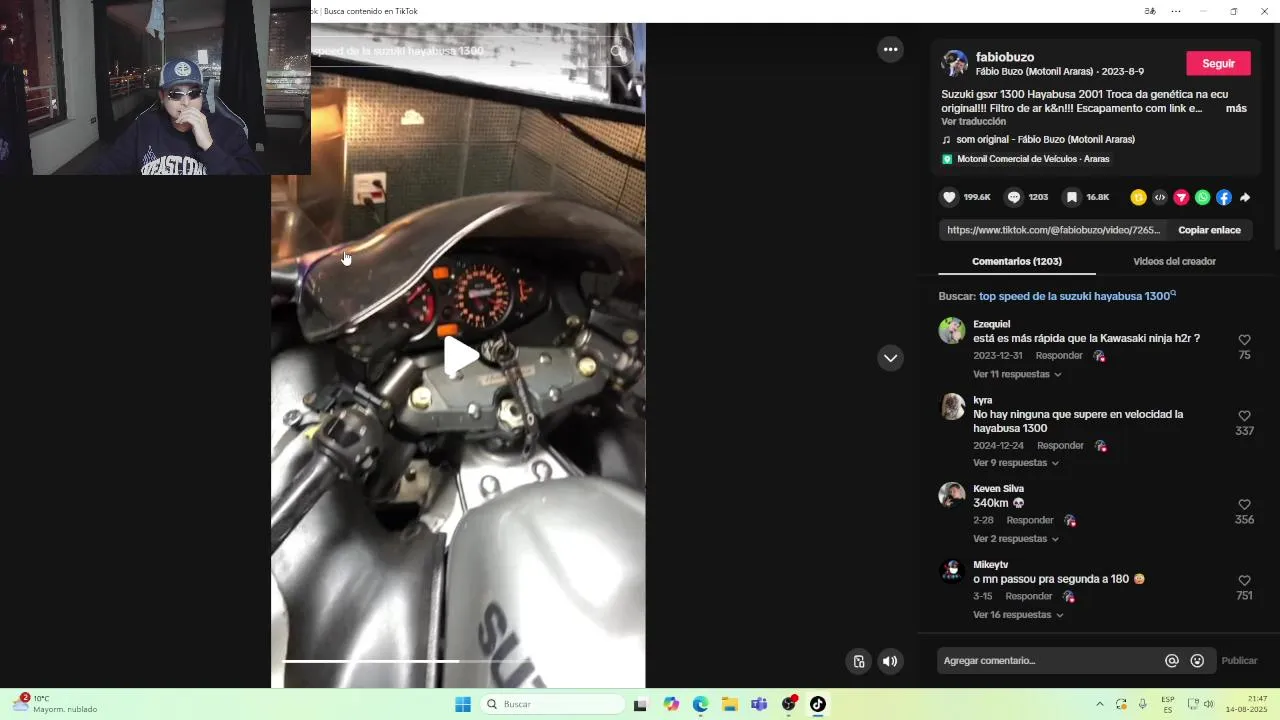Open the embed code icon
This screenshot has width=1280, height=720.
[1160, 197]
